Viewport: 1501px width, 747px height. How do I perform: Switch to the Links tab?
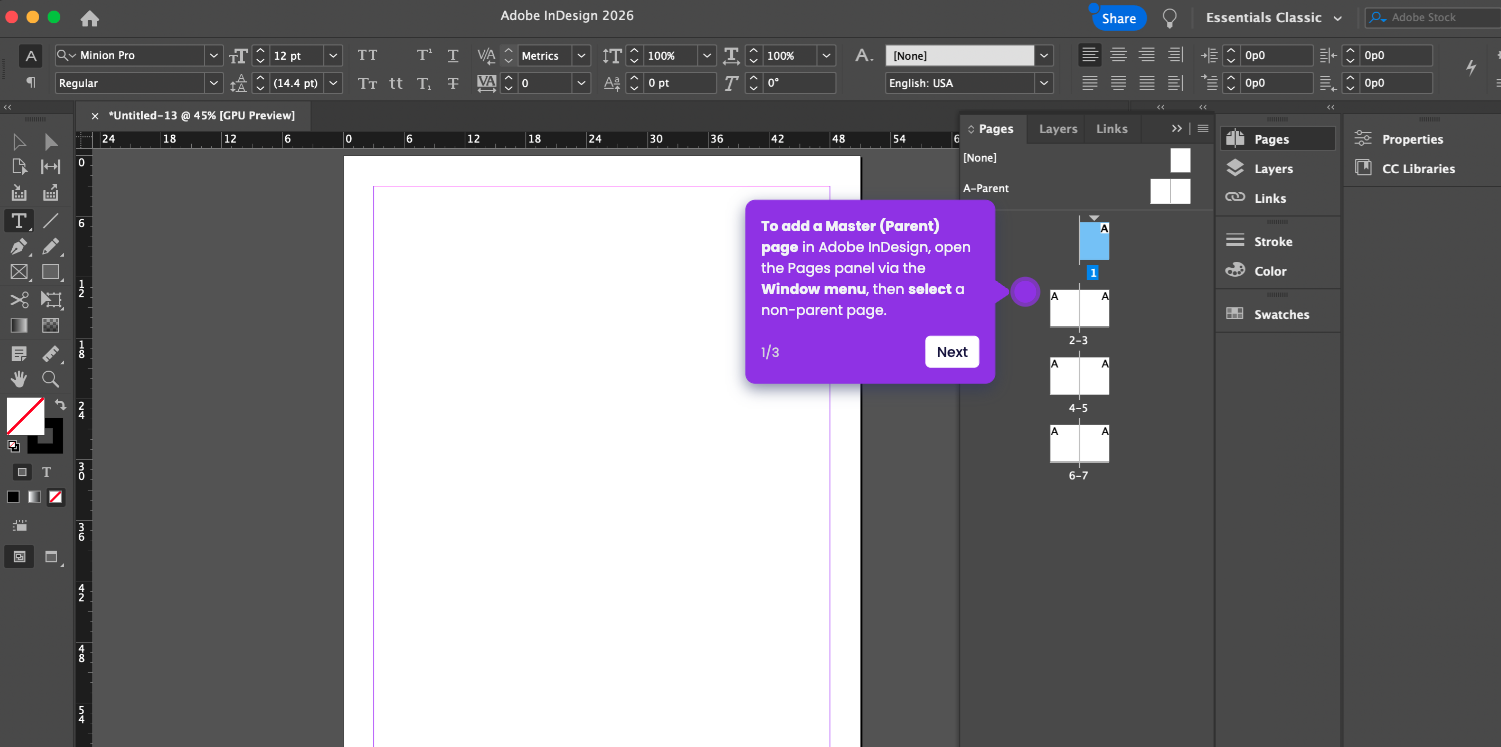(1111, 129)
